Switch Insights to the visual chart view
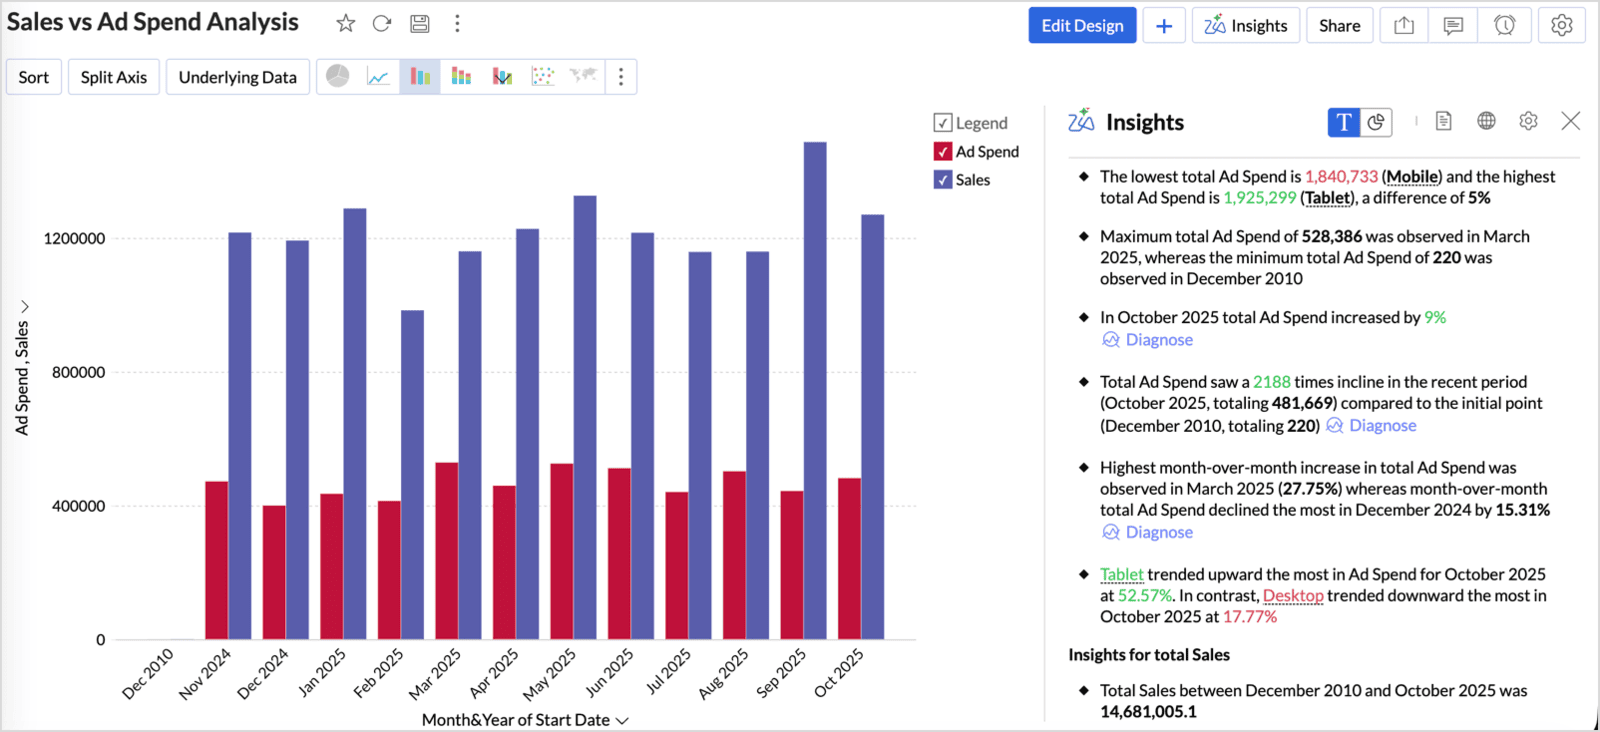The height and width of the screenshot is (732, 1600). click(x=1377, y=122)
